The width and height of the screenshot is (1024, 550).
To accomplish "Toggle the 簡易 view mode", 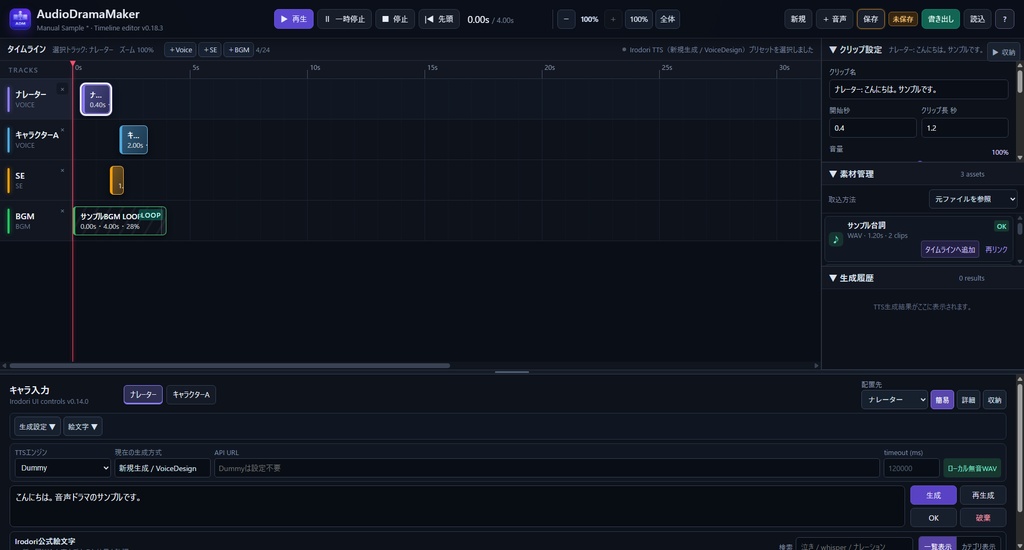I will pyautogui.click(x=942, y=400).
